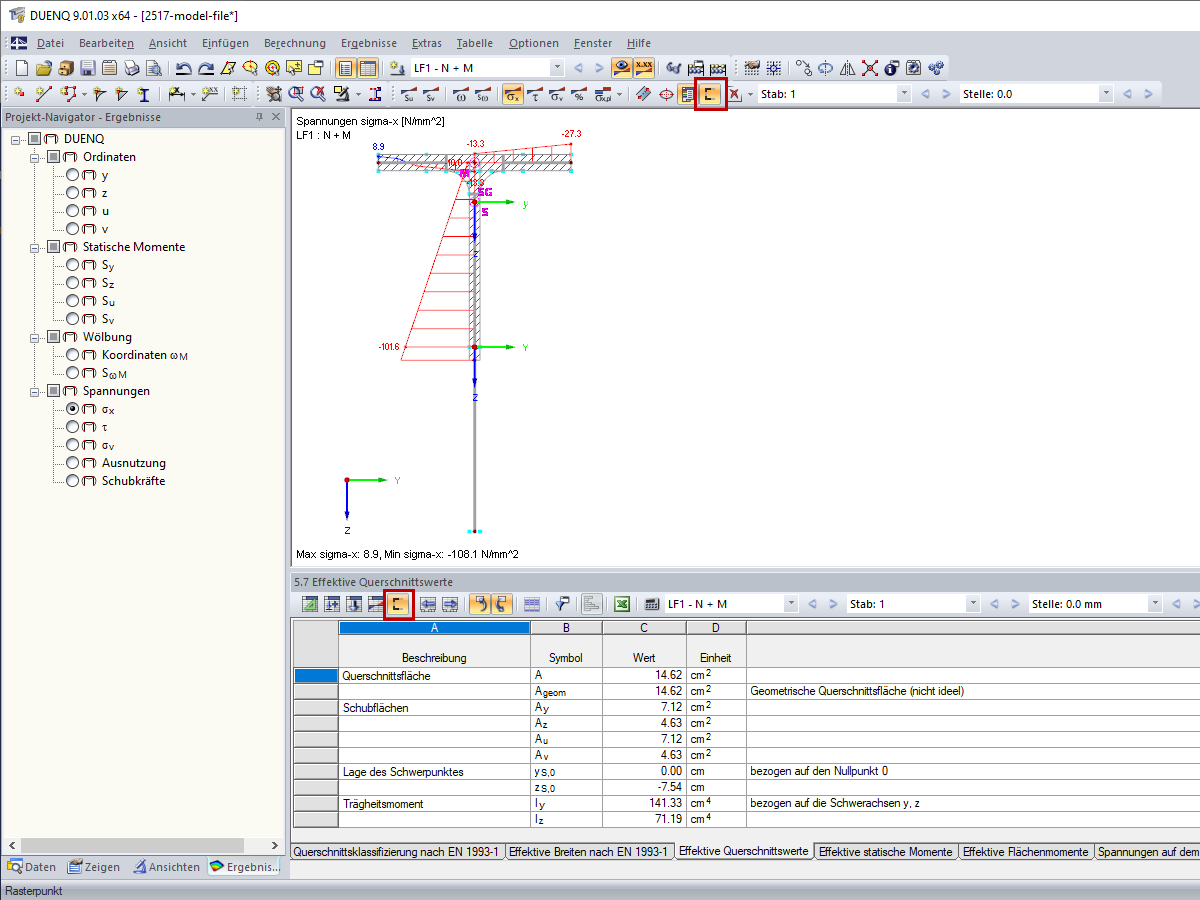Create a new file with the blank page icon
1200x900 pixels.
[x=22, y=68]
